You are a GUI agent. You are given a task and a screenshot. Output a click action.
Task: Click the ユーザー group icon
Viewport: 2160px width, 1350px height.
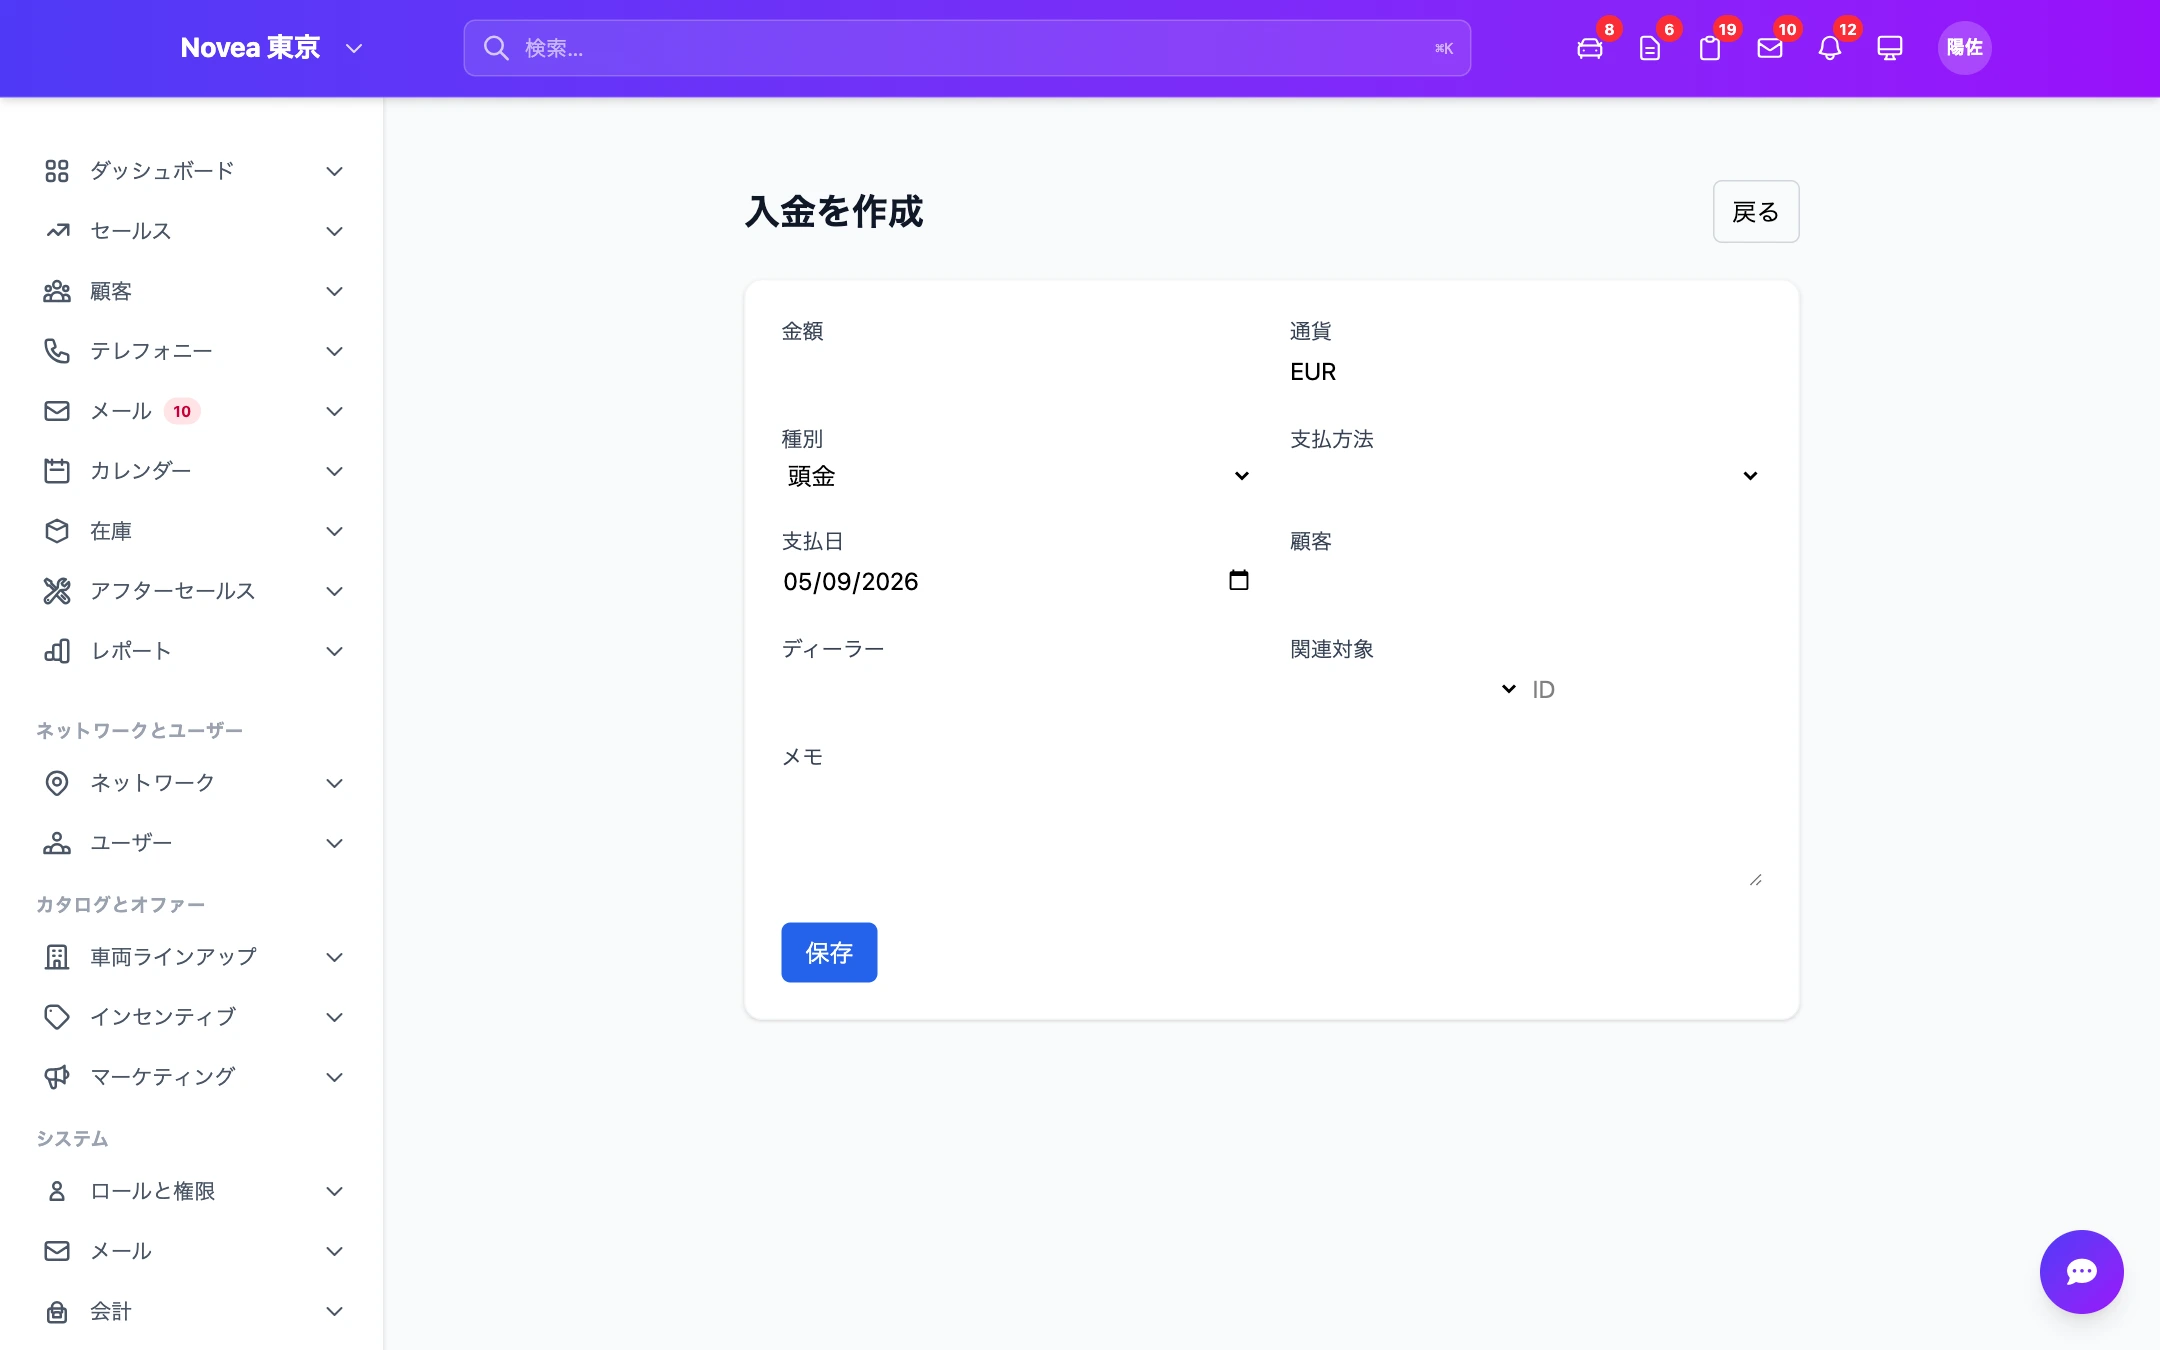[x=57, y=843]
